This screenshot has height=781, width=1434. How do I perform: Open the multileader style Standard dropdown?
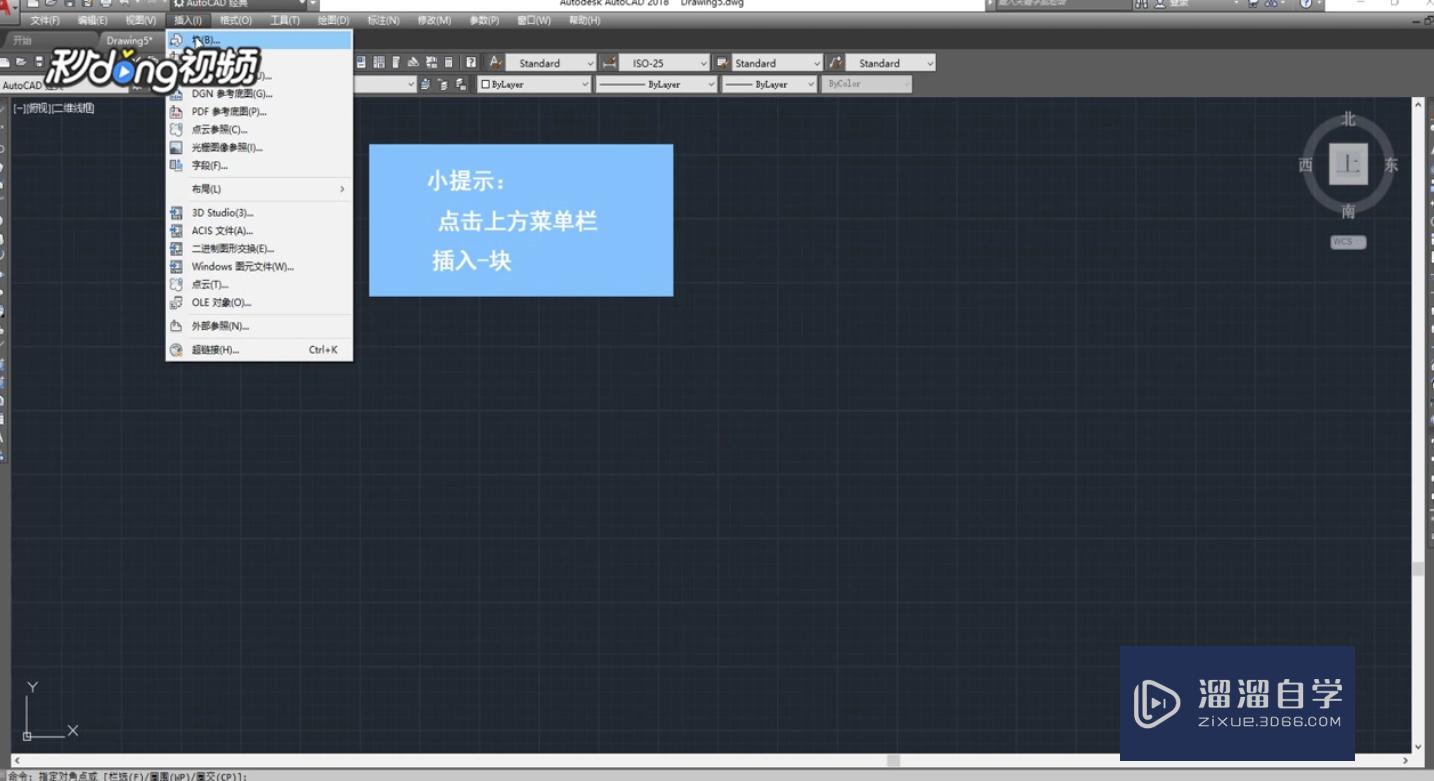891,63
